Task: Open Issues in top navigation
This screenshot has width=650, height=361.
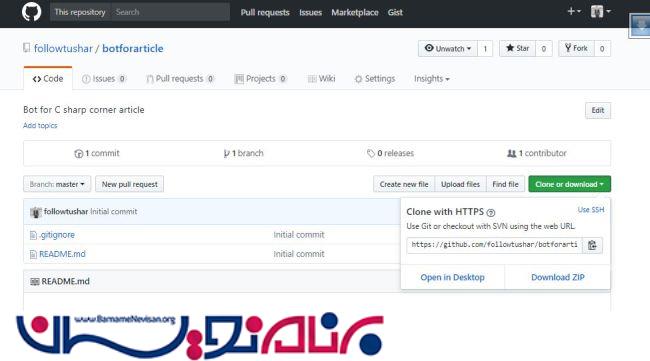Action: point(310,12)
